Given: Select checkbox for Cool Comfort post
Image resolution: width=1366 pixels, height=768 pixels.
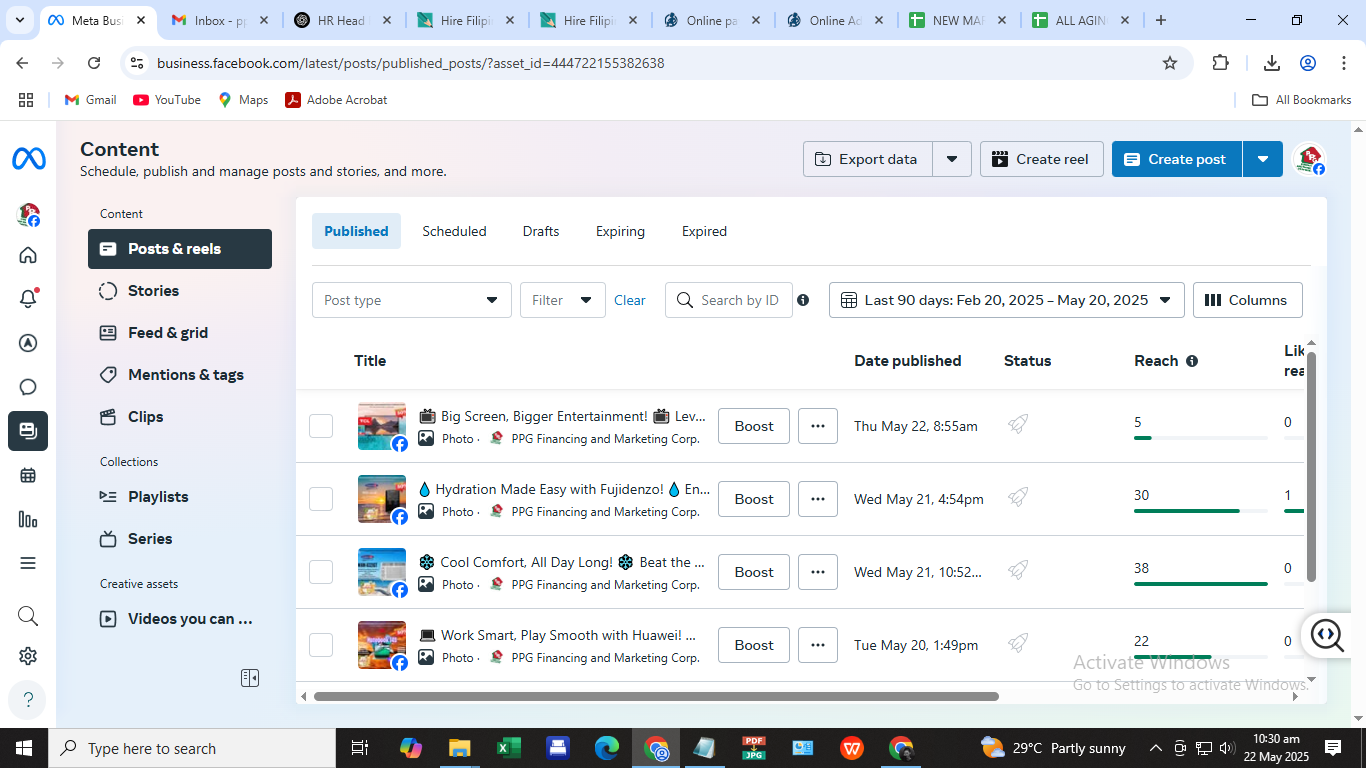Looking at the screenshot, I should point(321,572).
